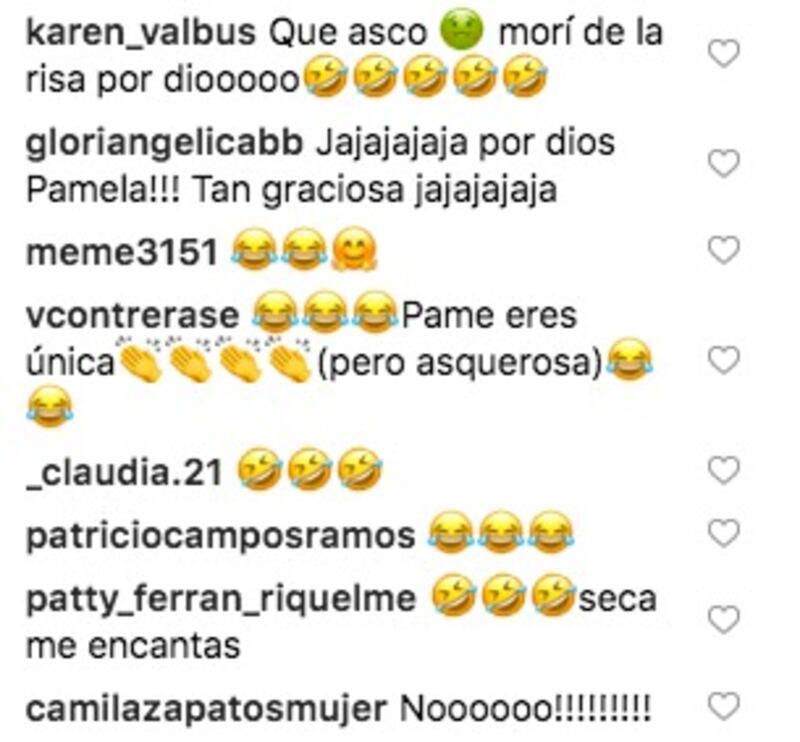Like karen_valbus's comment with the heart

click(x=724, y=54)
